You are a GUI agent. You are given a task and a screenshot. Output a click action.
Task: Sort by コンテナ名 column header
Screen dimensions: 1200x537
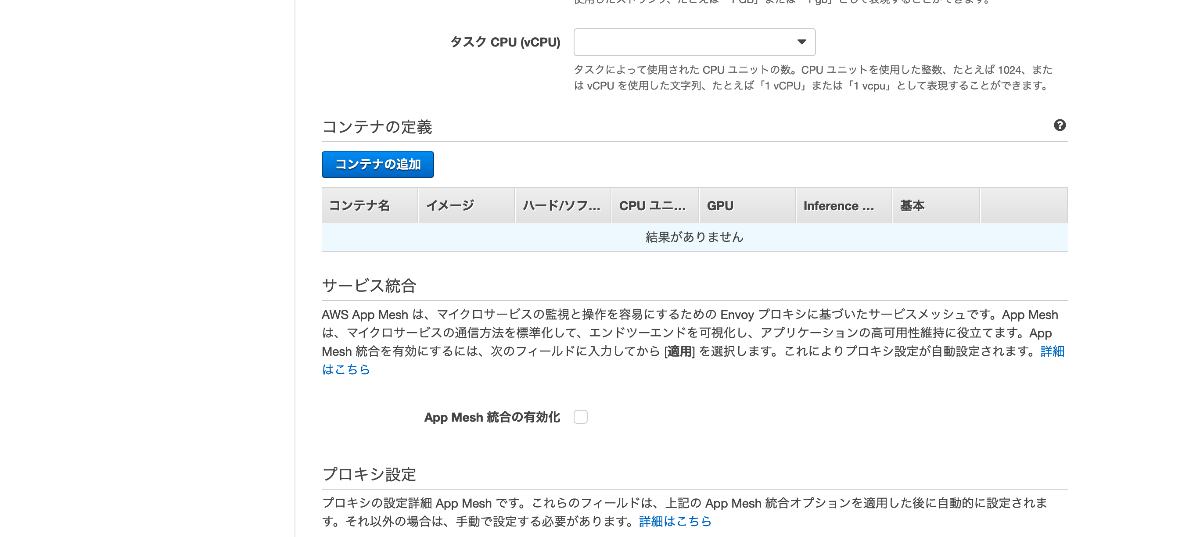coord(370,205)
